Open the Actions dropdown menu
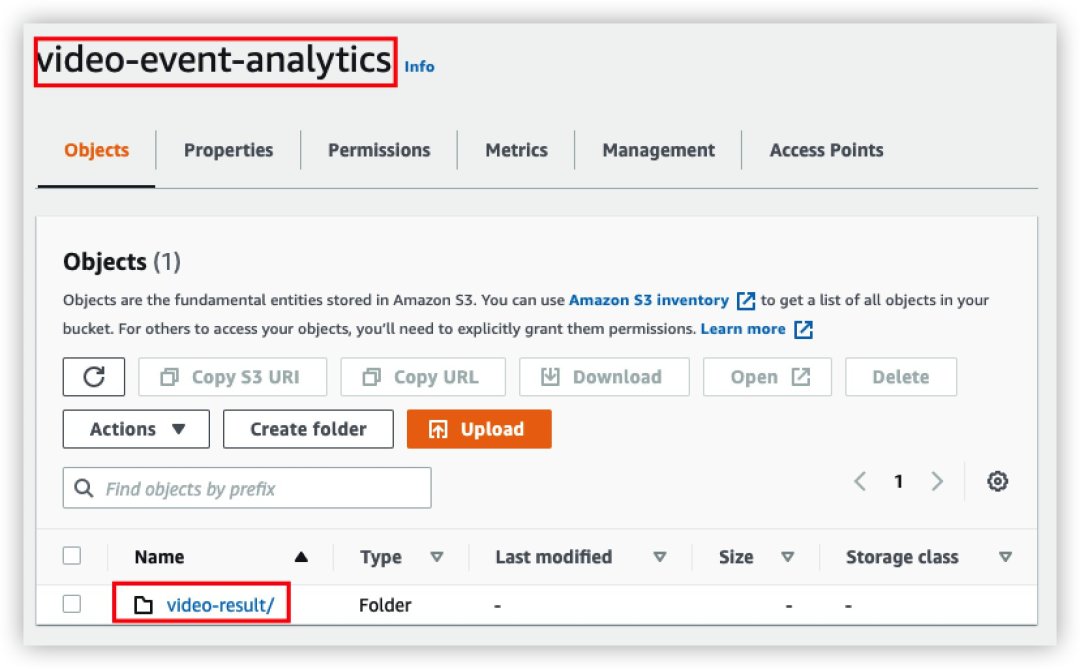This screenshot has height=669, width=1080. tap(136, 429)
